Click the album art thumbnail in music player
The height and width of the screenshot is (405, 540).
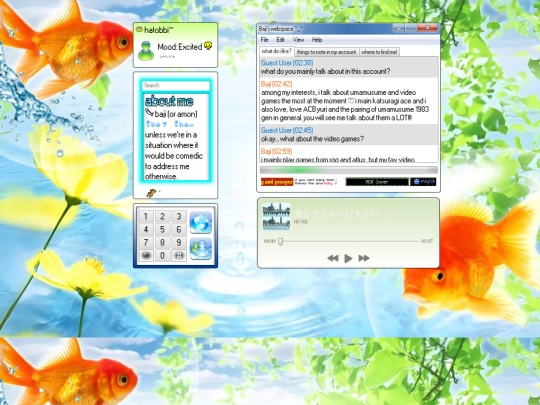coord(276,216)
